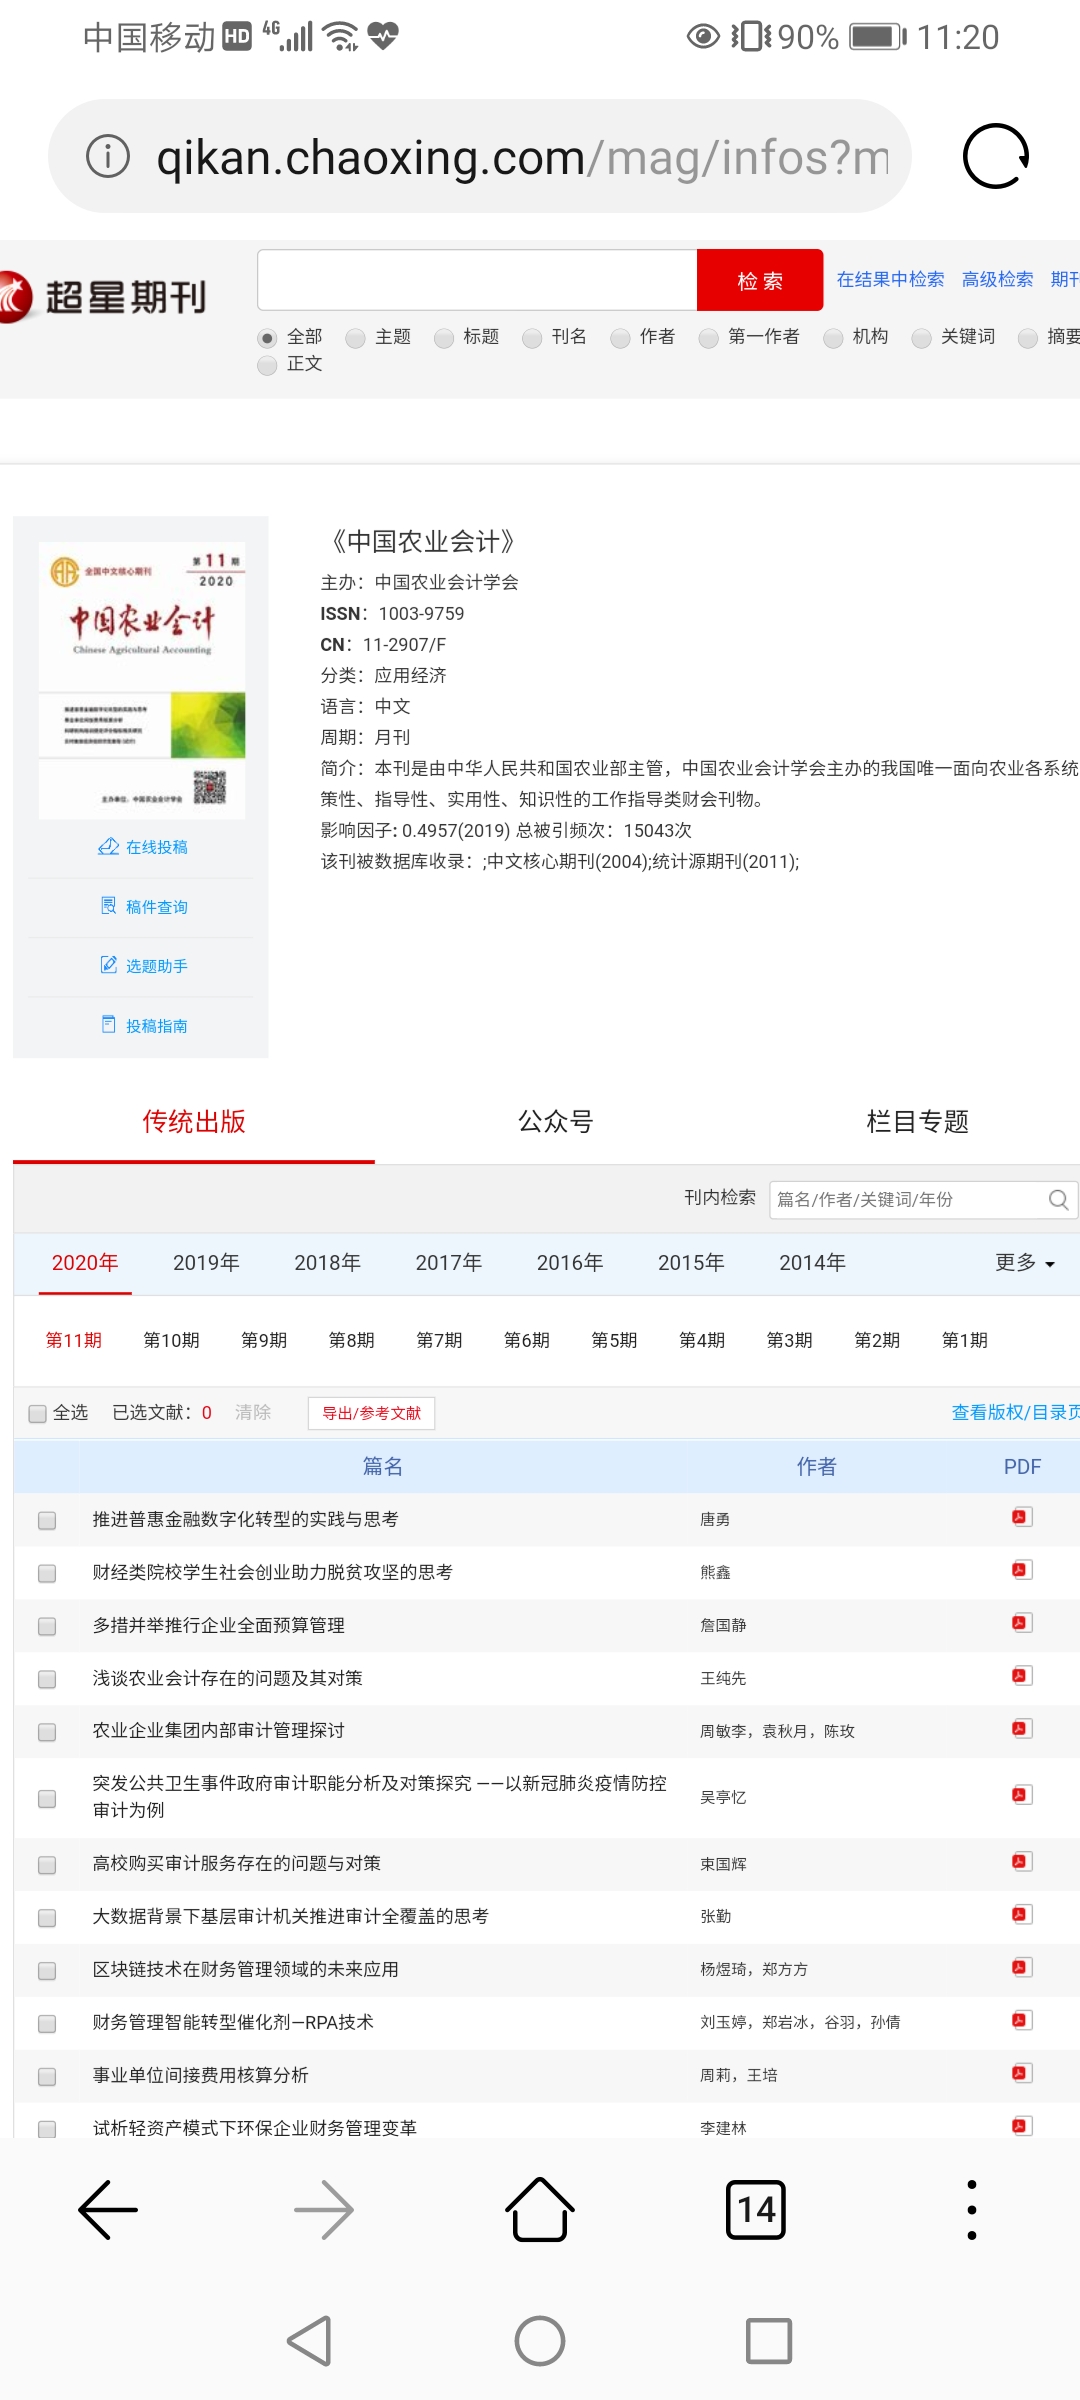Image resolution: width=1080 pixels, height=2400 pixels.
Task: Open the tab switcher showing 14
Action: pos(756,2209)
